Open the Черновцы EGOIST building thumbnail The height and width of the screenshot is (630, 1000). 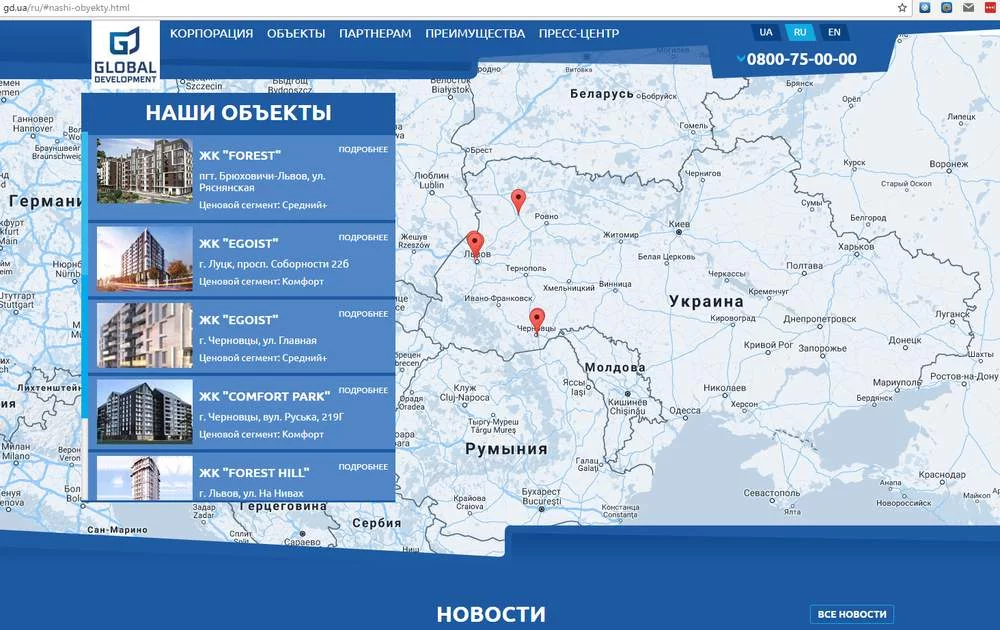click(145, 335)
